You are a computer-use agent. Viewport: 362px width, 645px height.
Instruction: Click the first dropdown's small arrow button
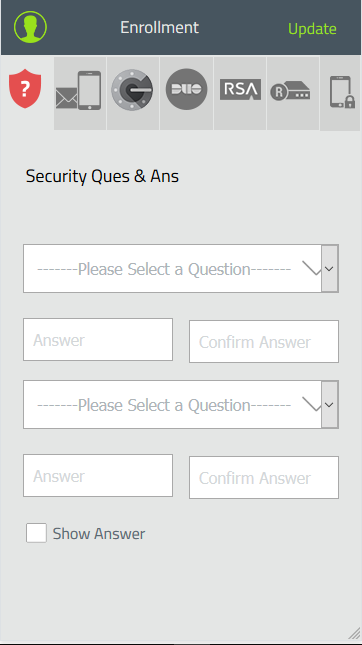[330, 269]
